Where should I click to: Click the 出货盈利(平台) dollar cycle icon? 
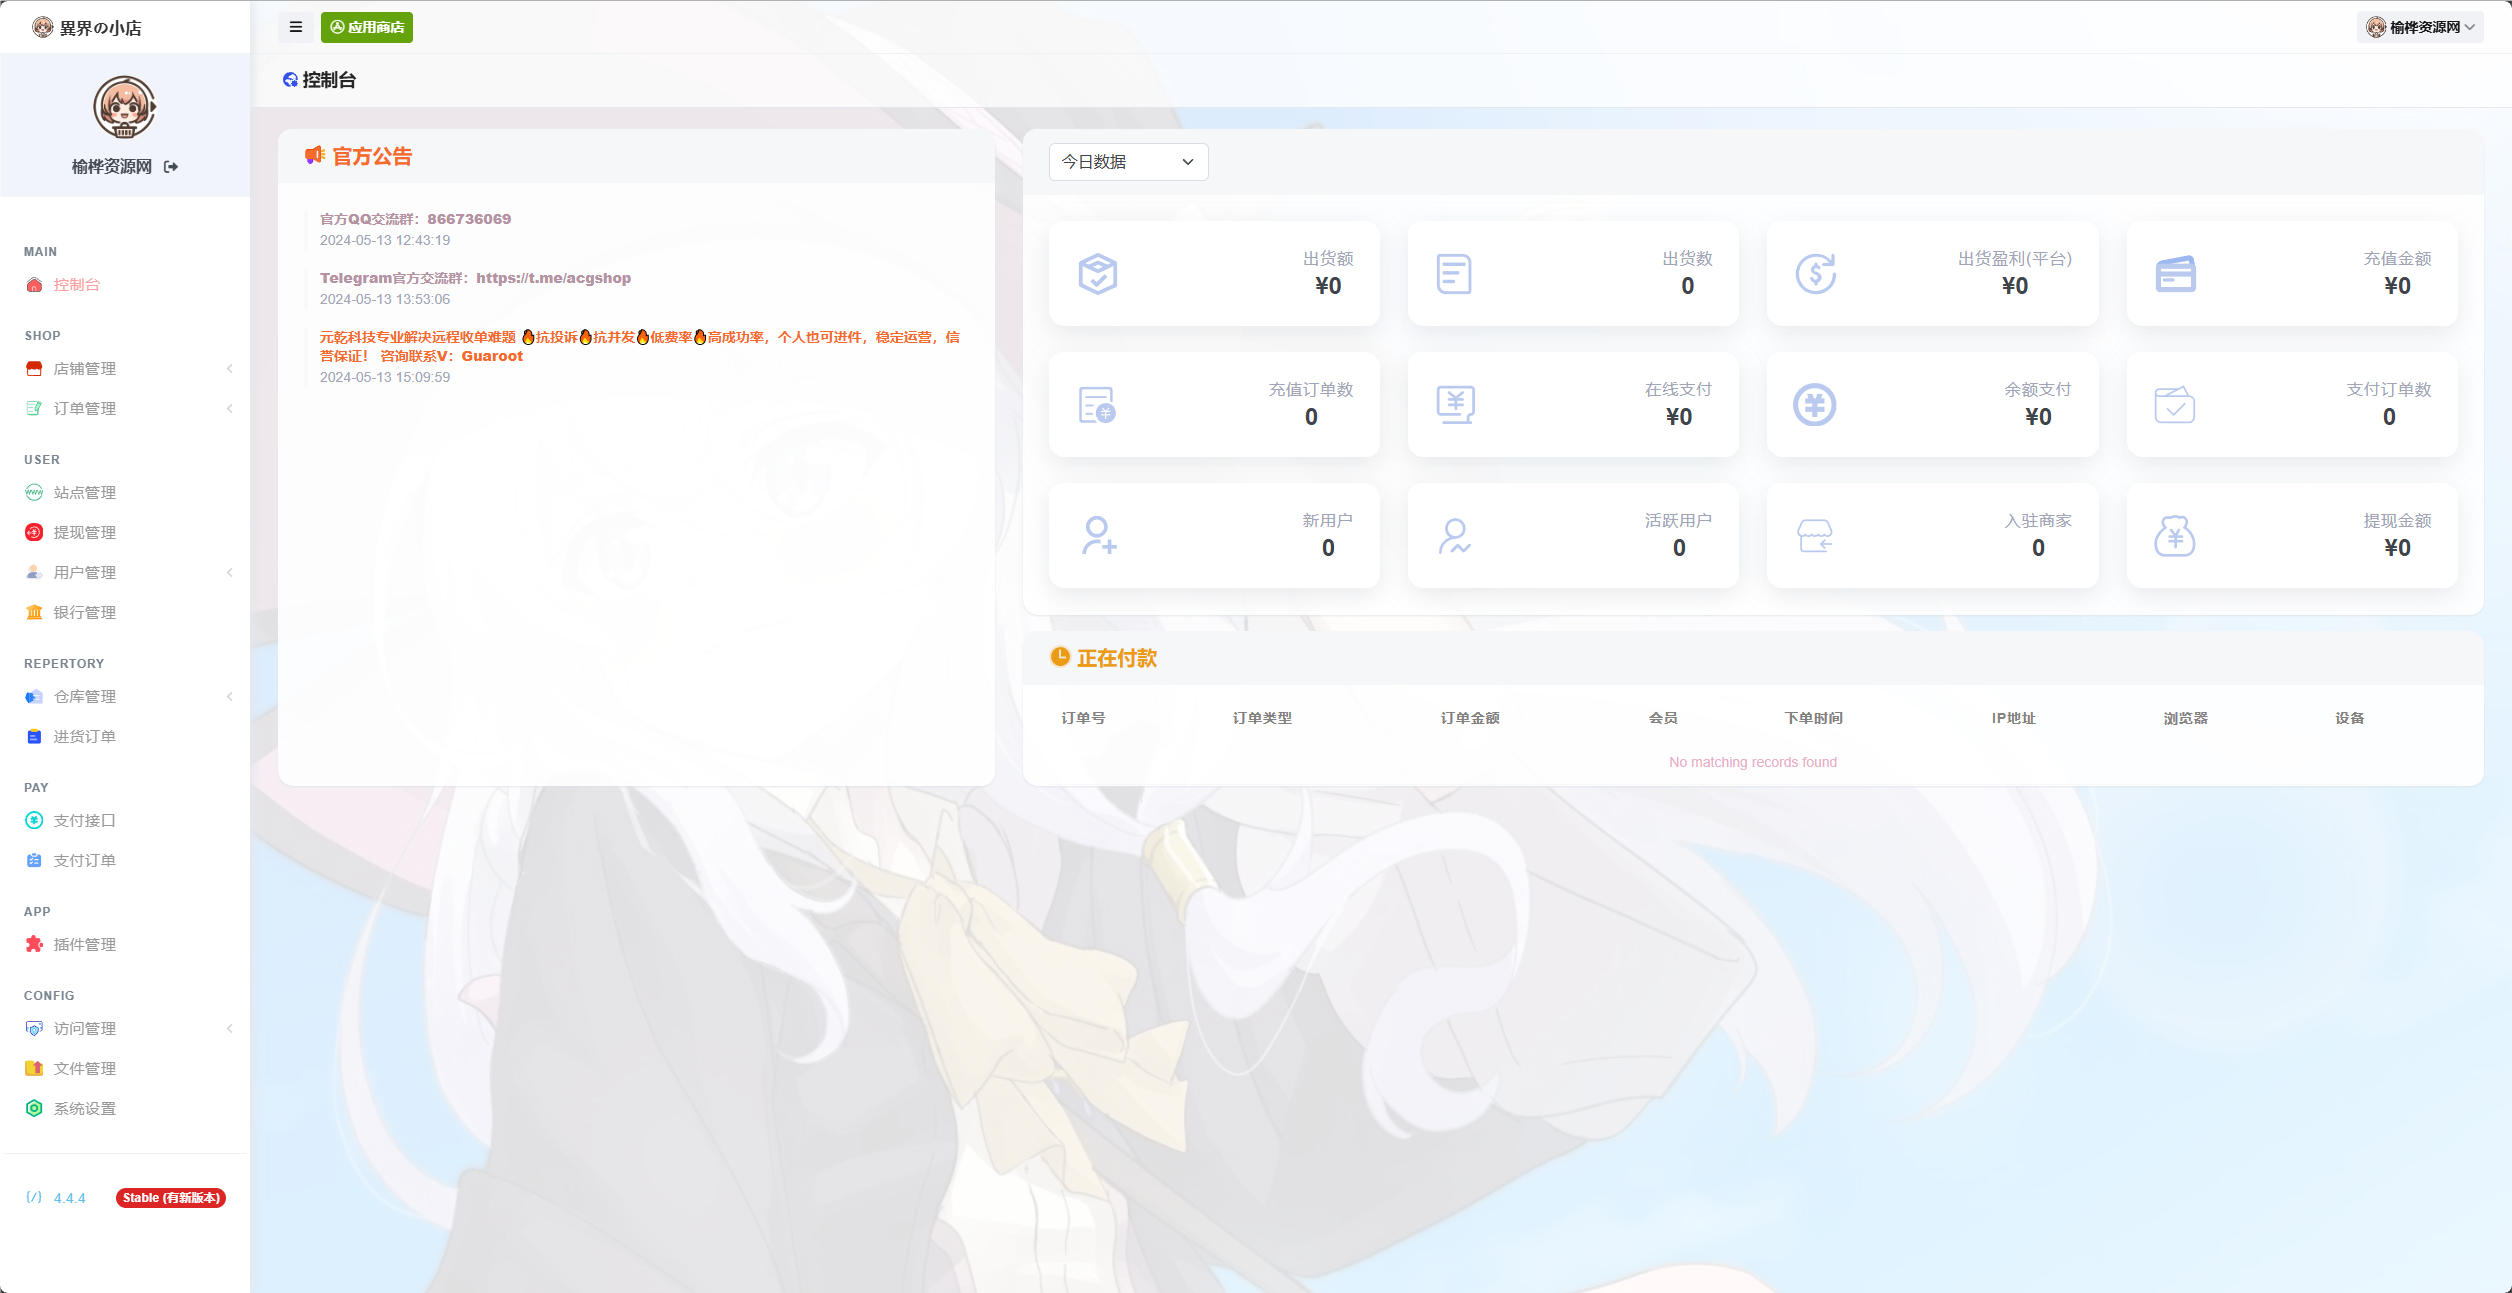tap(1815, 274)
